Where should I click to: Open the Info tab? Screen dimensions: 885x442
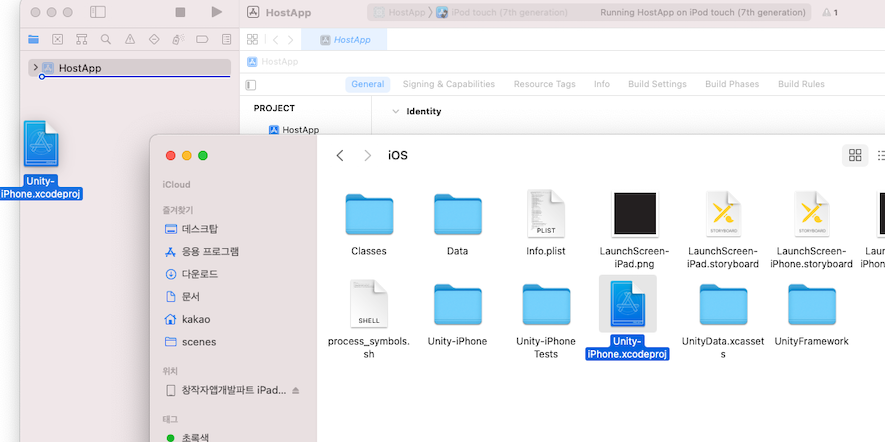coord(602,84)
